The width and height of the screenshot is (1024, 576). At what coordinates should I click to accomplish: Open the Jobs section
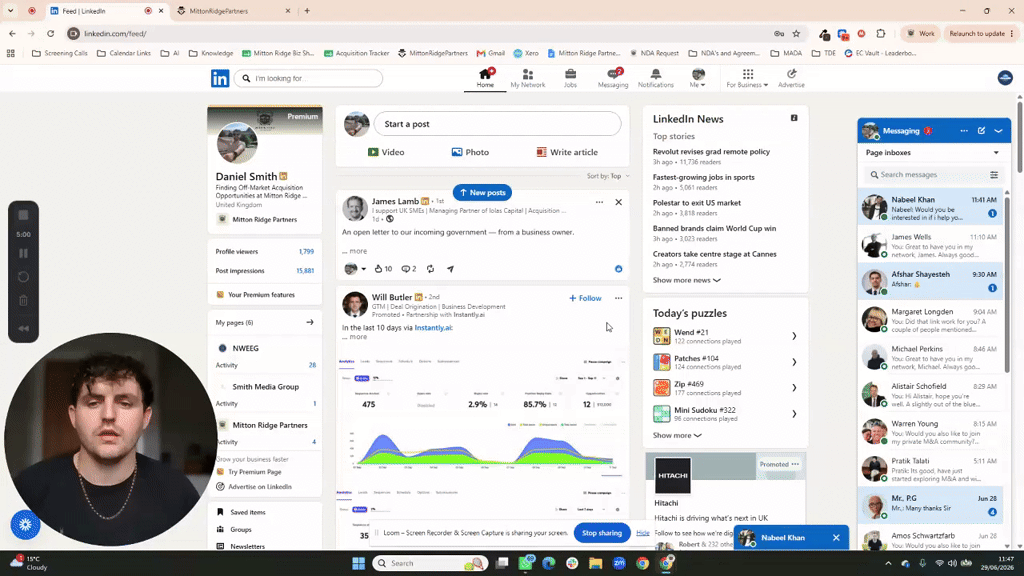570,78
